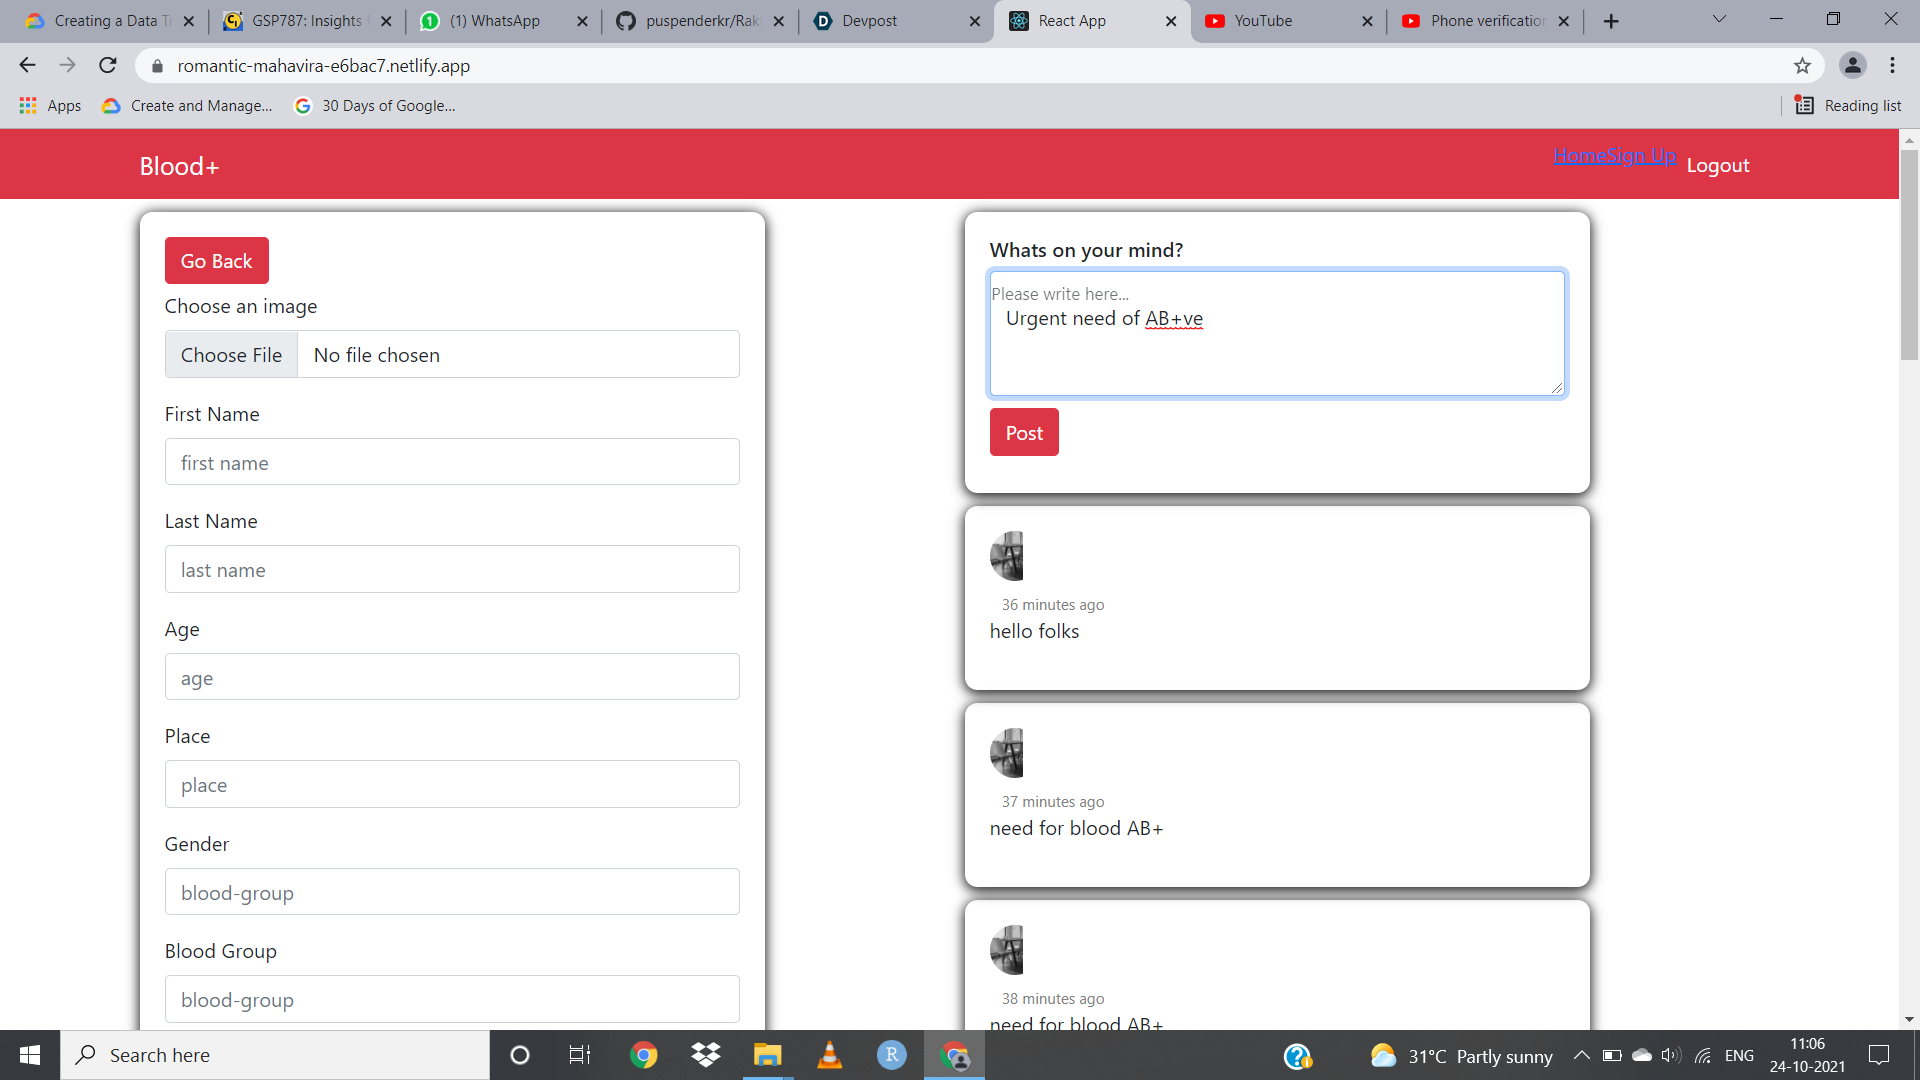Open the tab search dropdown arrow
This screenshot has width=1920, height=1080.
pos(1719,20)
